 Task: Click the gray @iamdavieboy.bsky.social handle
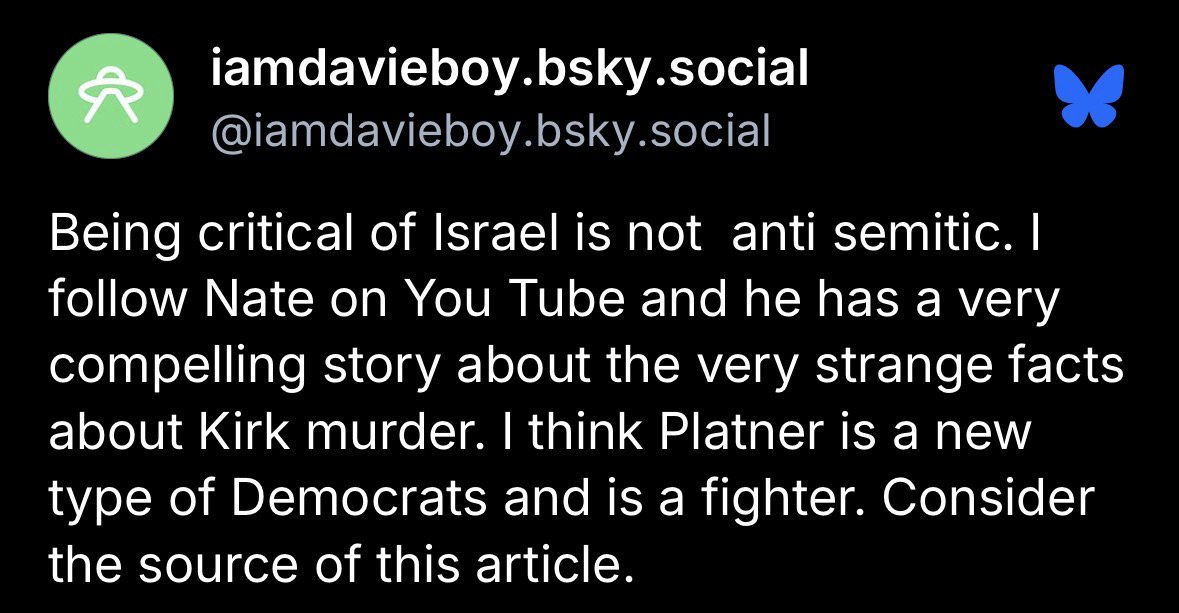pos(490,130)
